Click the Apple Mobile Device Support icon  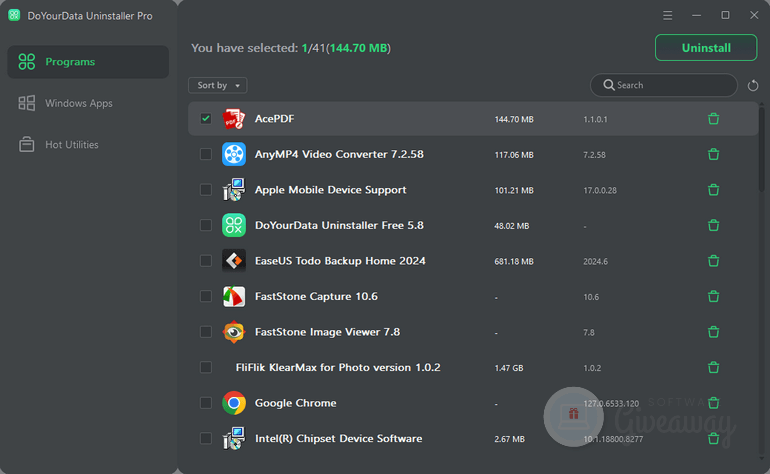234,190
